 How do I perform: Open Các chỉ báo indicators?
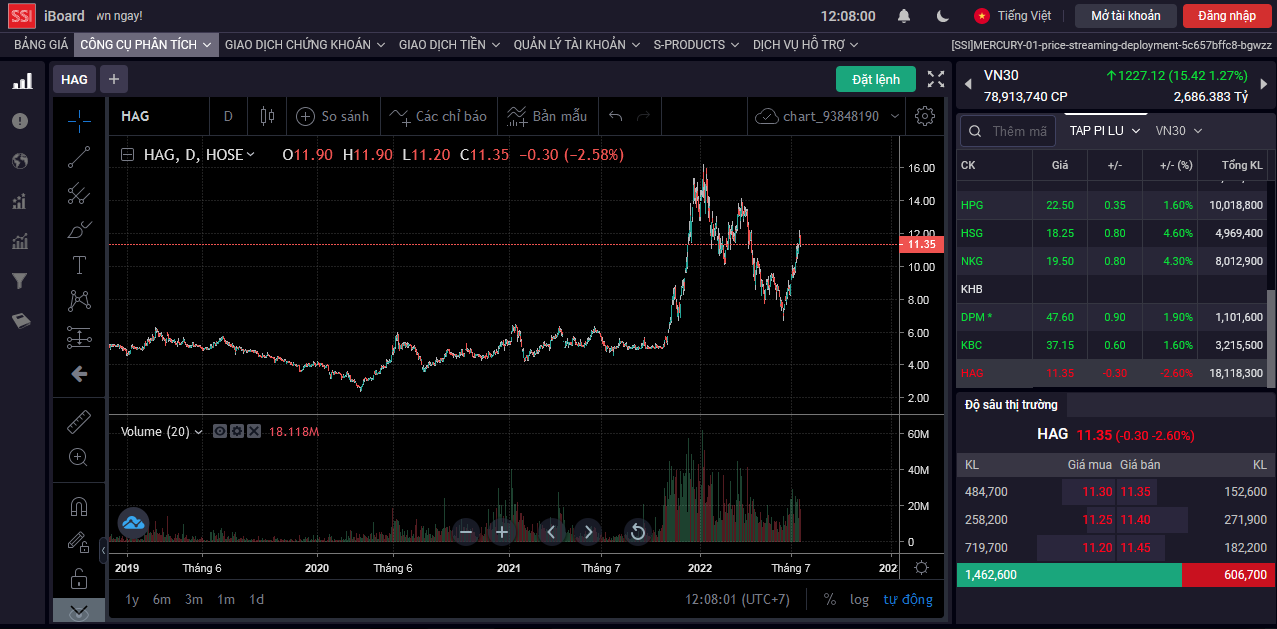(439, 116)
